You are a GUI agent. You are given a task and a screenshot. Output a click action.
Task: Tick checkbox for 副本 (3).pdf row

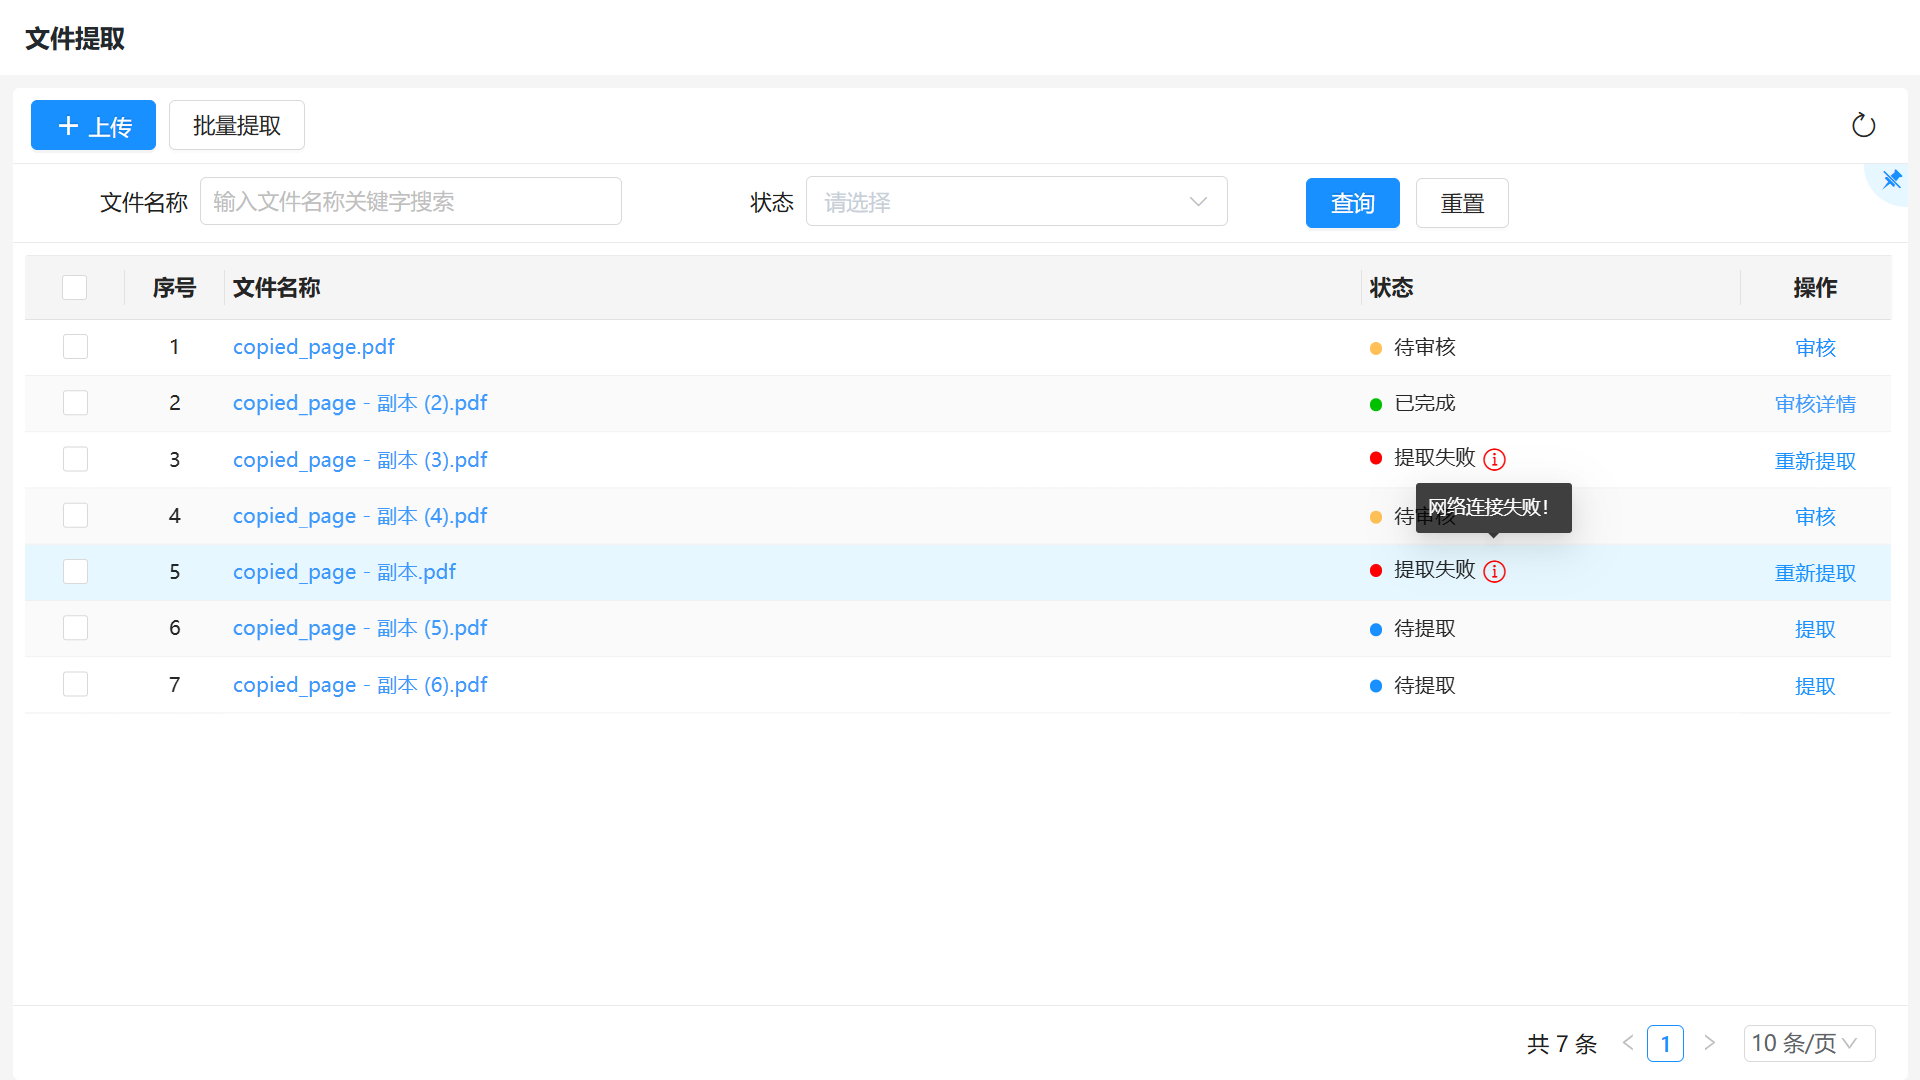[x=75, y=459]
